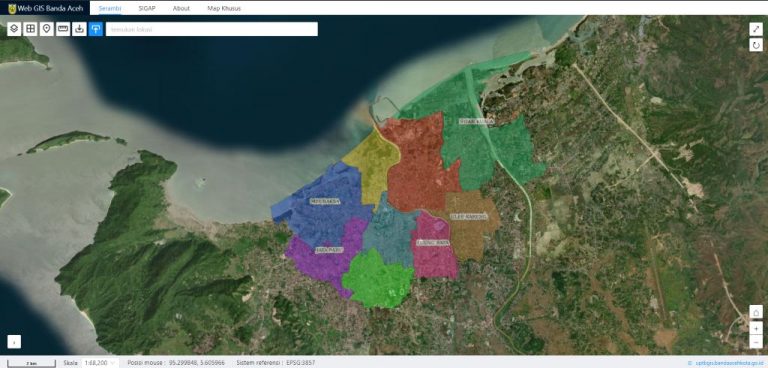
Task: Toggle the blue highlighted upload tool
Action: point(96,29)
